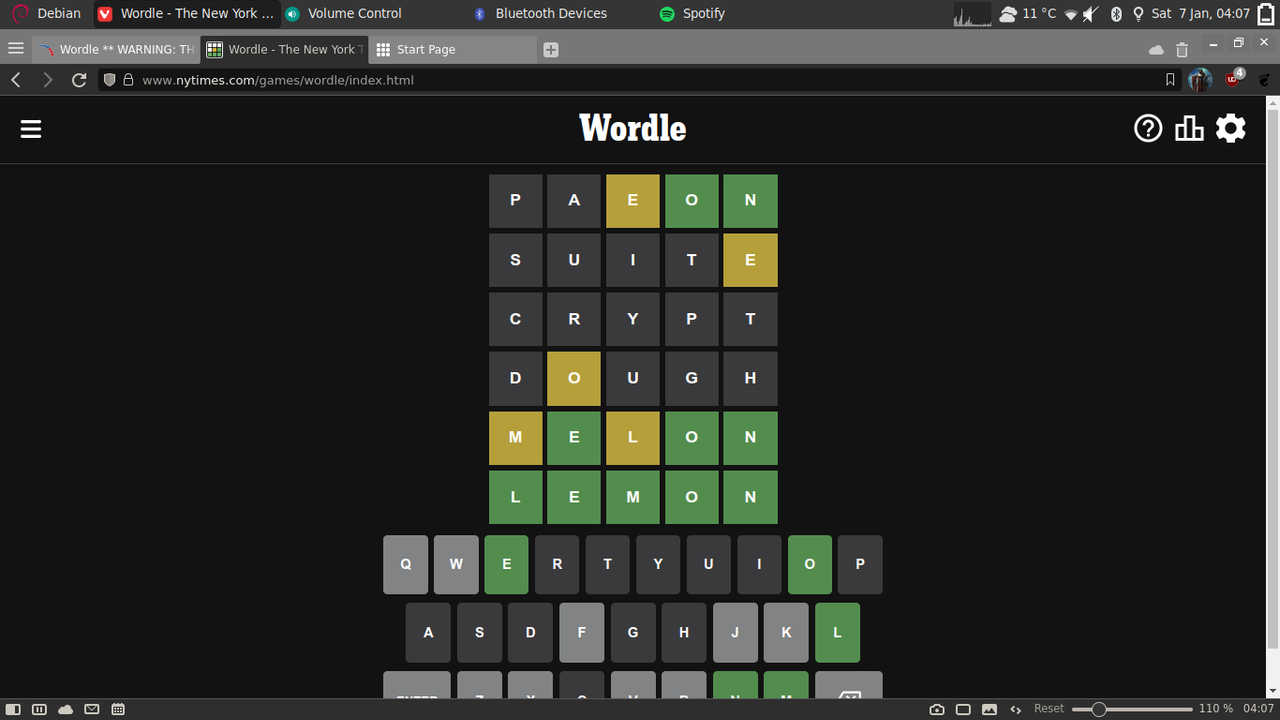Tap the green O key on the keyboard
Viewport: 1280px width, 720px height.
tap(810, 565)
